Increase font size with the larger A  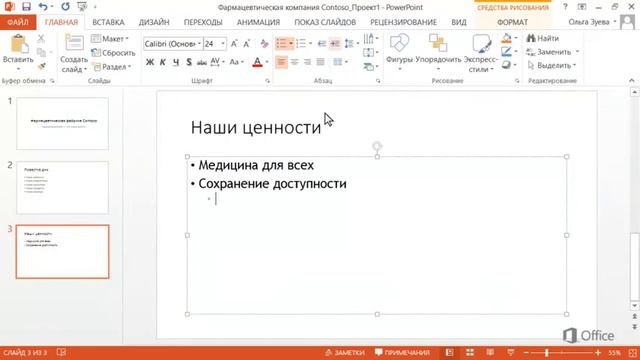tap(234, 44)
